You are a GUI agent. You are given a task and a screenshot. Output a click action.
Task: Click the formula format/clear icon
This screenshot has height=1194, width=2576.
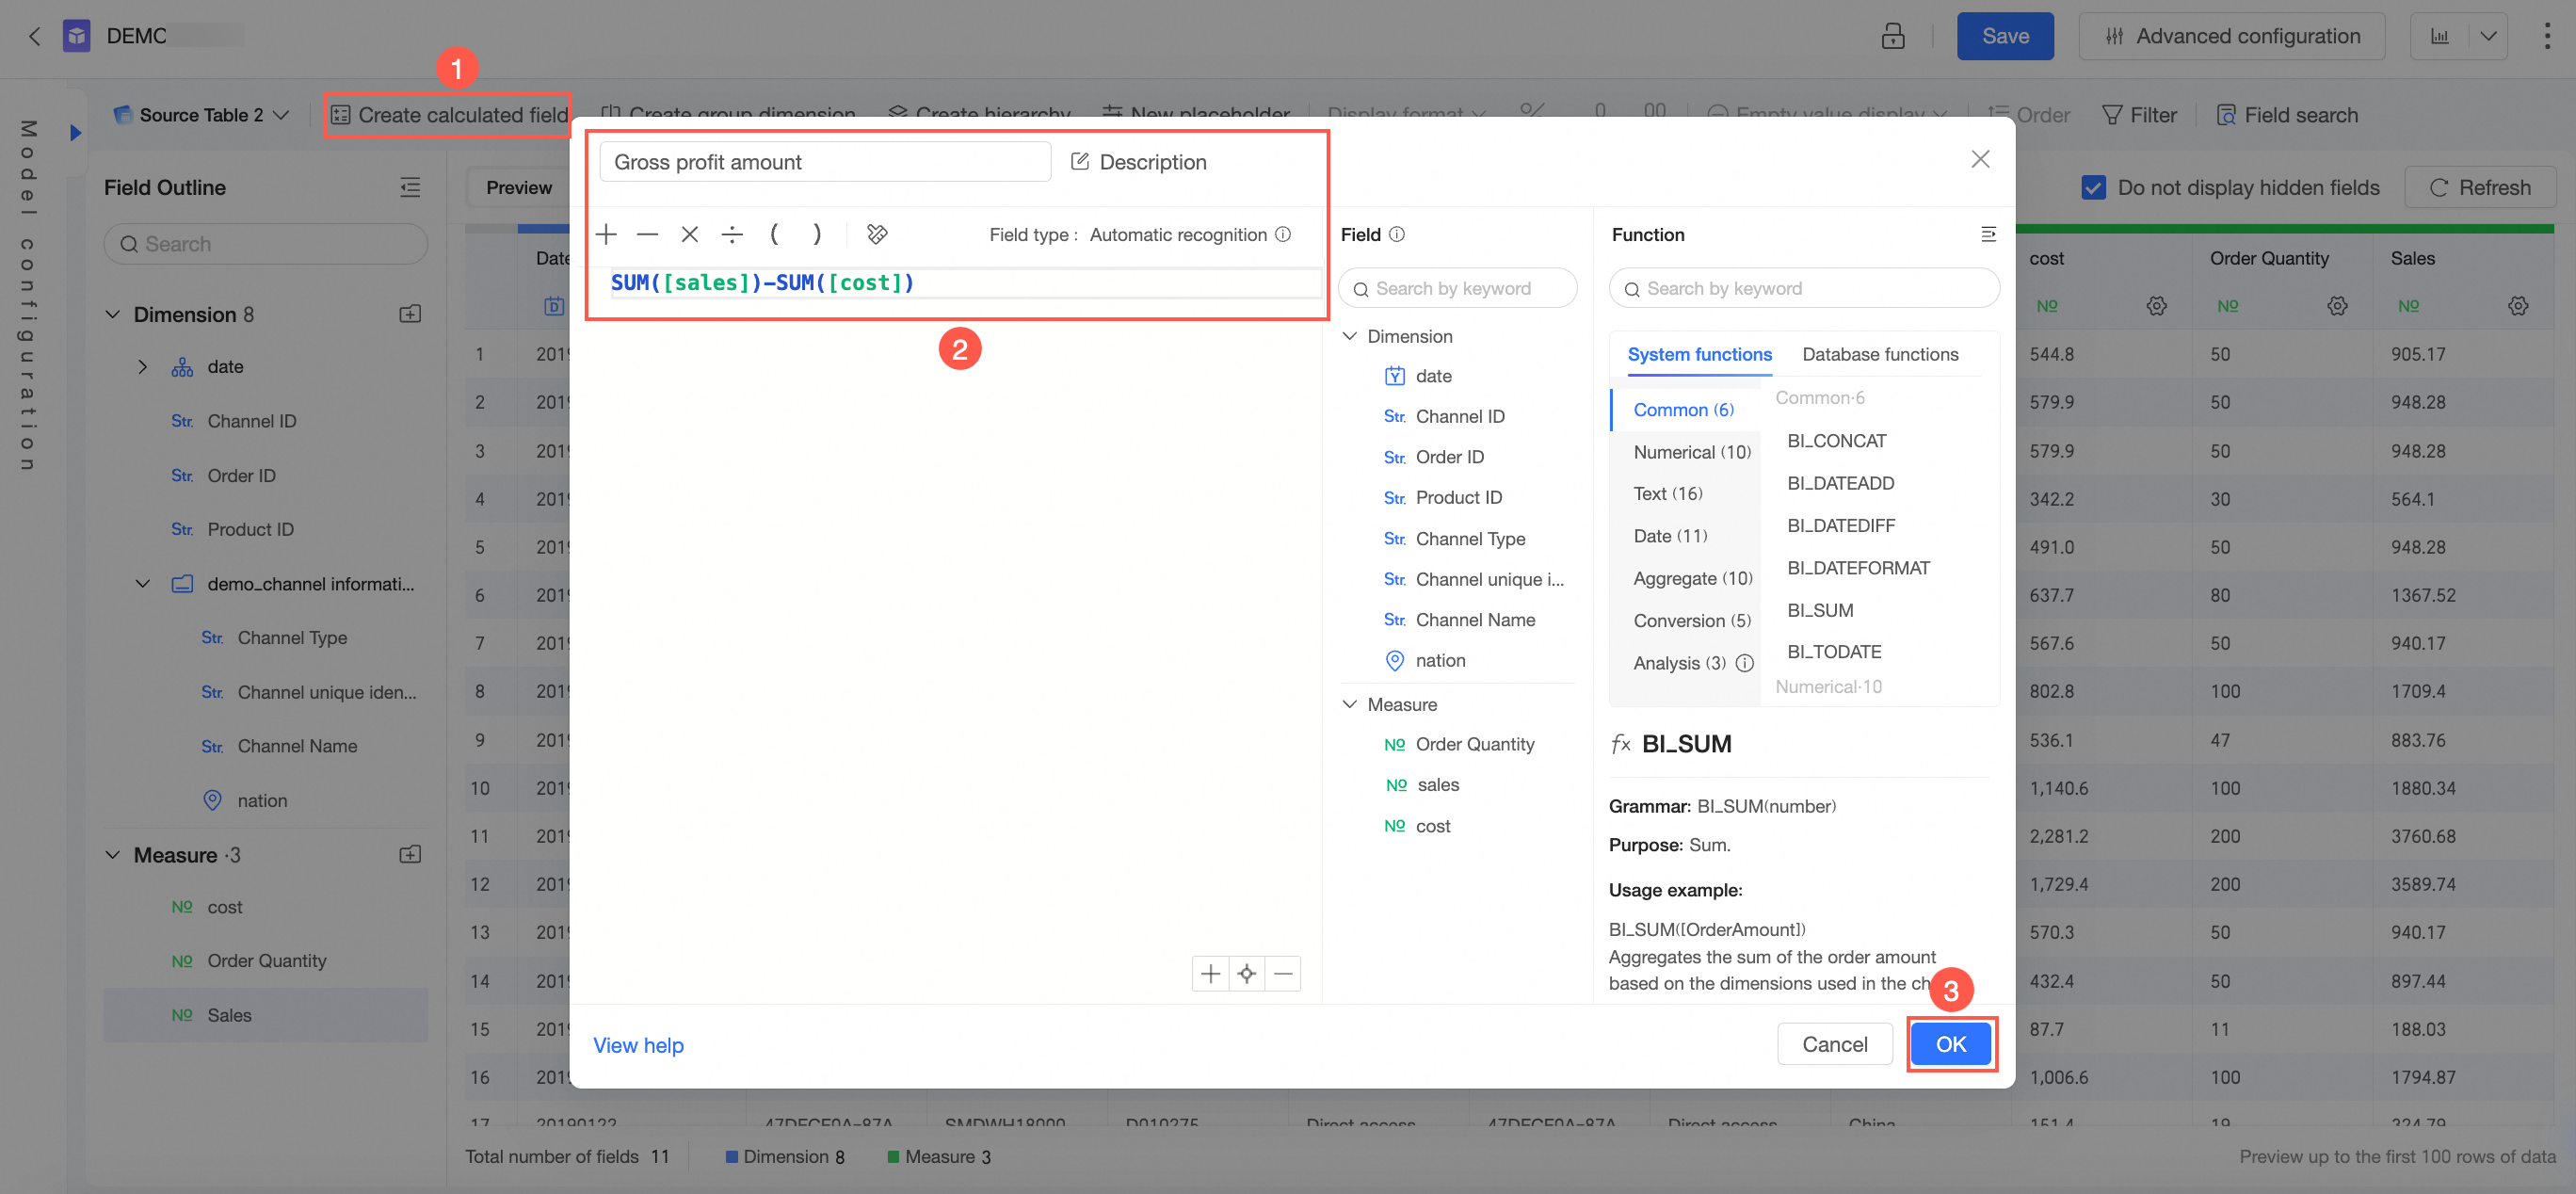(x=877, y=234)
